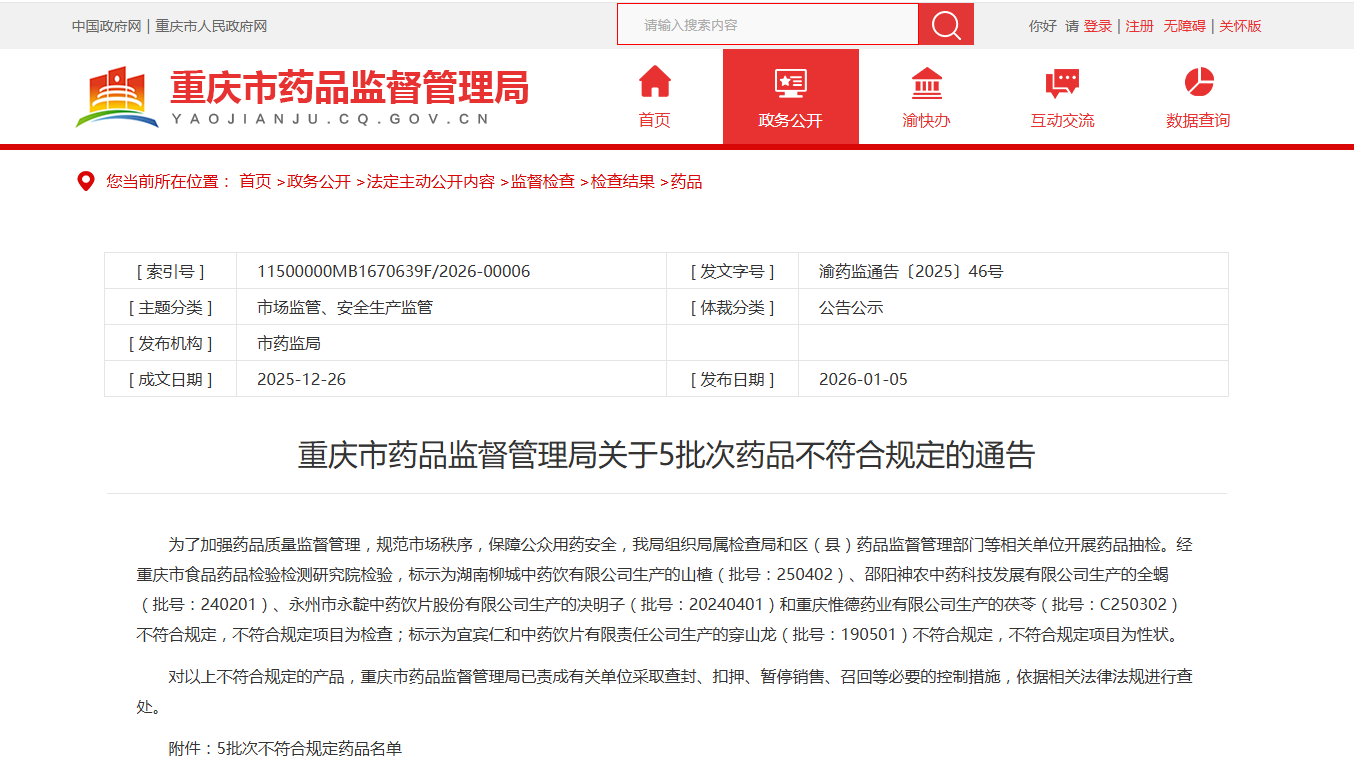Select 监督检查 breadcrumb link
This screenshot has width=1354, height=779.
click(542, 181)
